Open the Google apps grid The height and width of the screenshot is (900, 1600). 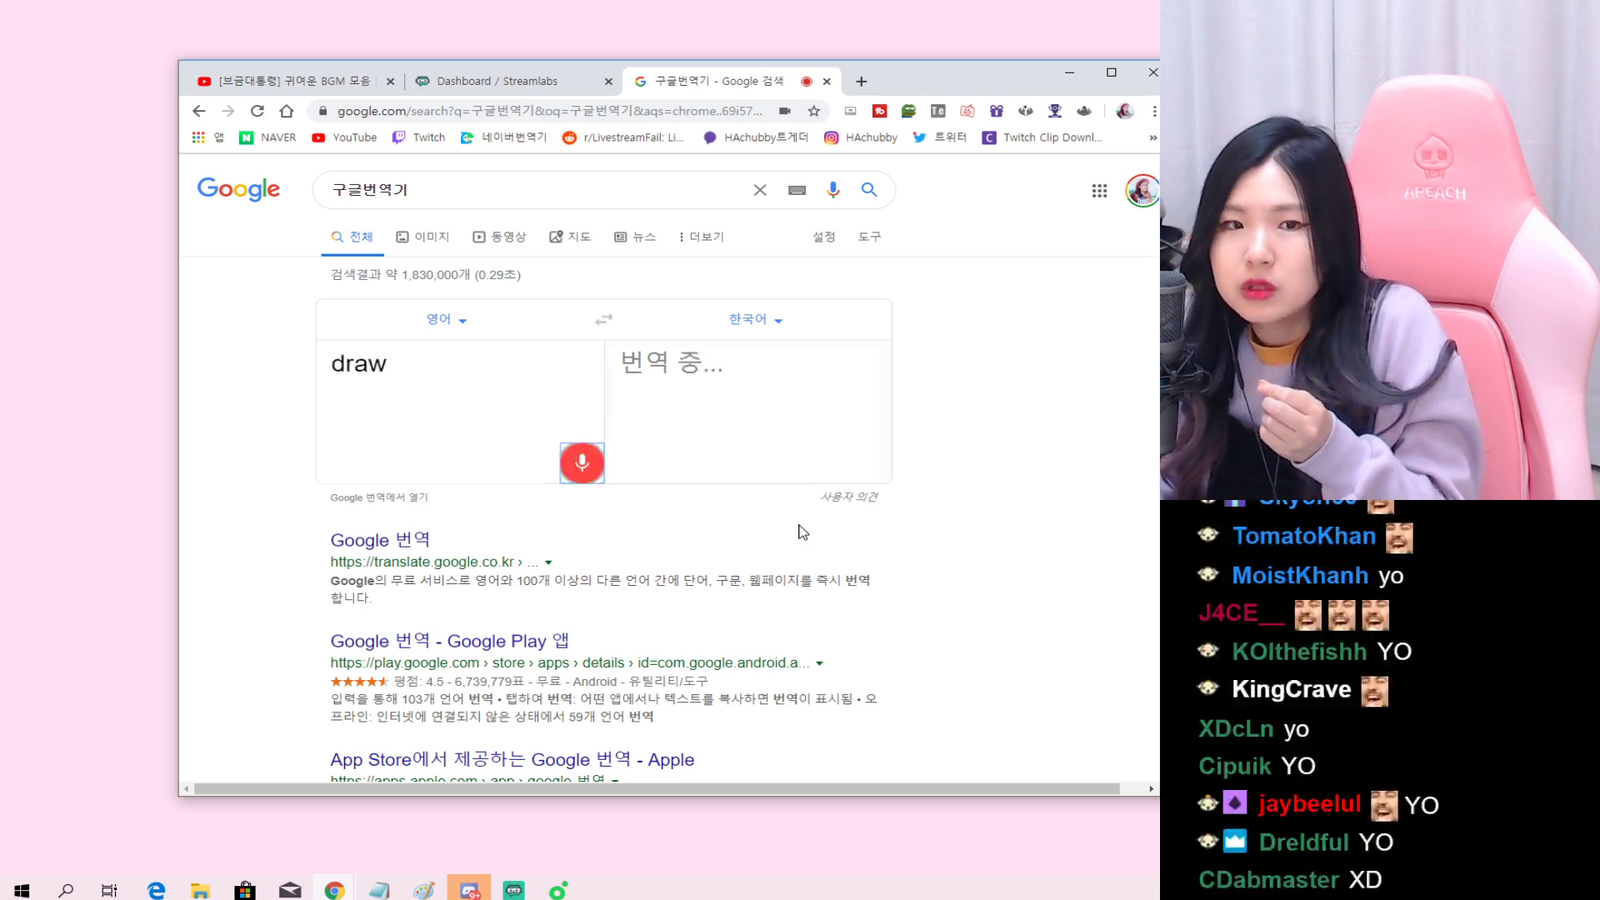click(1099, 191)
